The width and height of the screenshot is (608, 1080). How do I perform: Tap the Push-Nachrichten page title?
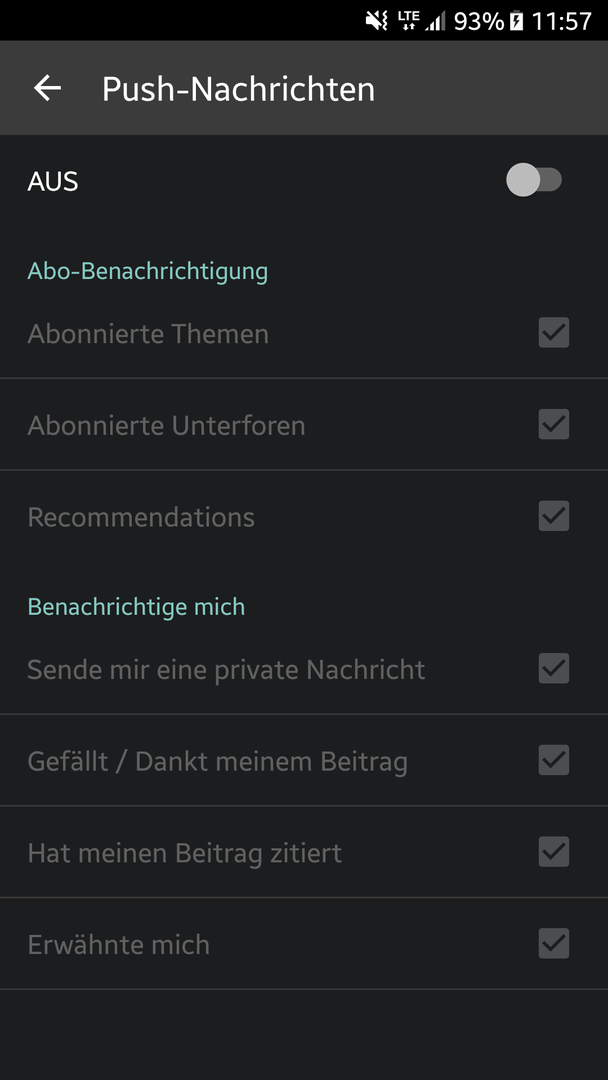point(238,90)
